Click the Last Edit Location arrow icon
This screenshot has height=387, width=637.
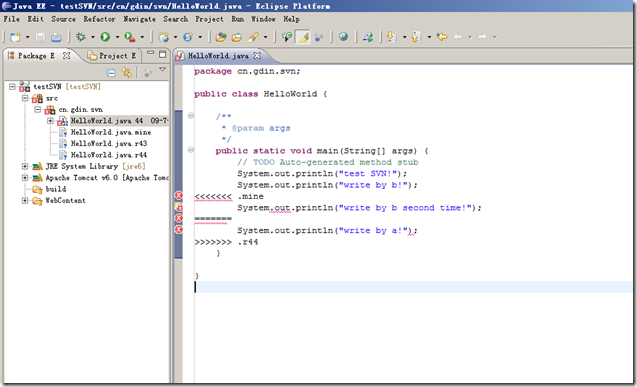[x=442, y=37]
